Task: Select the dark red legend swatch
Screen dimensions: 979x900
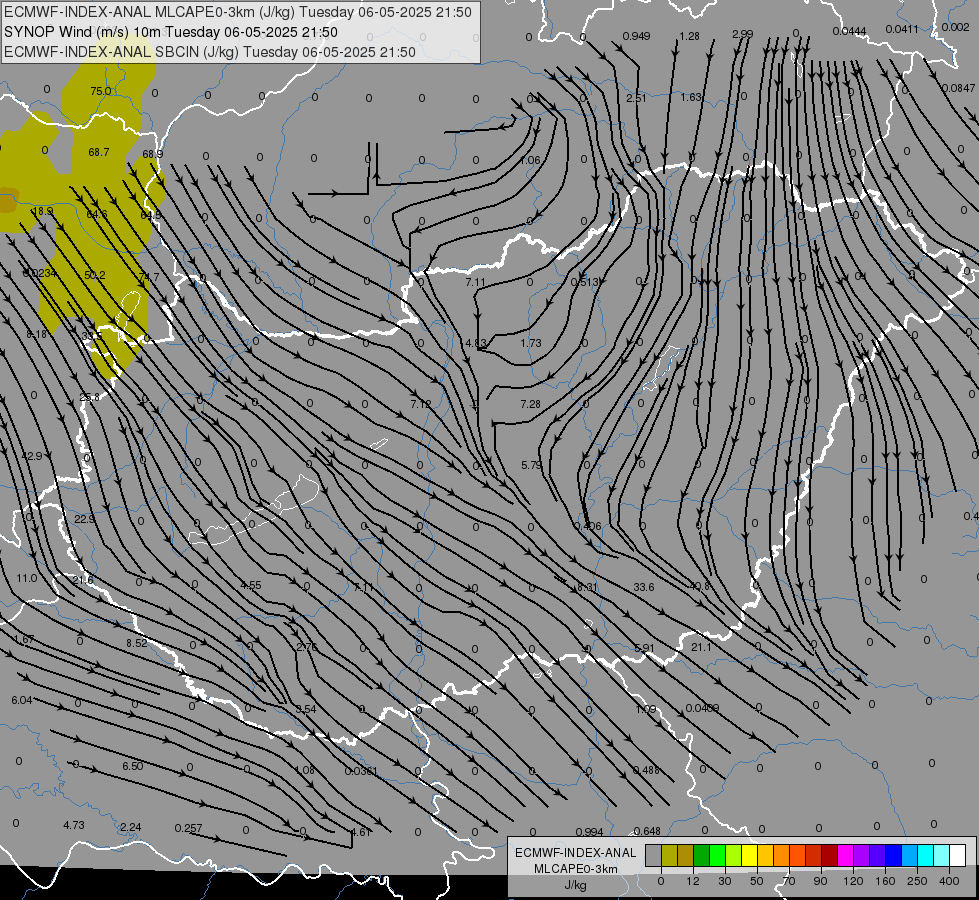Action: point(829,855)
